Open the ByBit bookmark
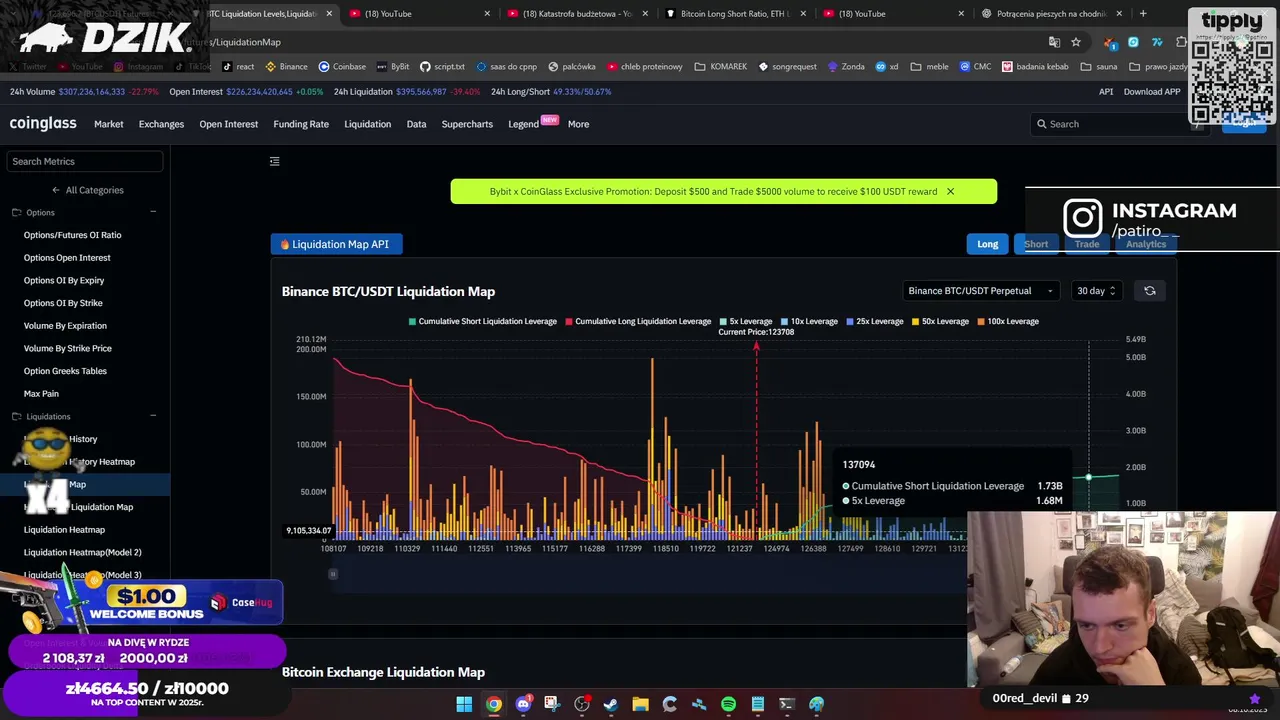Viewport: 1280px width, 720px height. pos(393,67)
